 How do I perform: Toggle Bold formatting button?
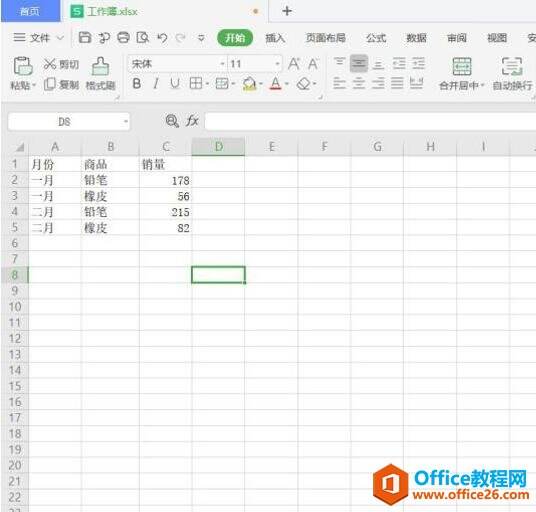(x=137, y=83)
